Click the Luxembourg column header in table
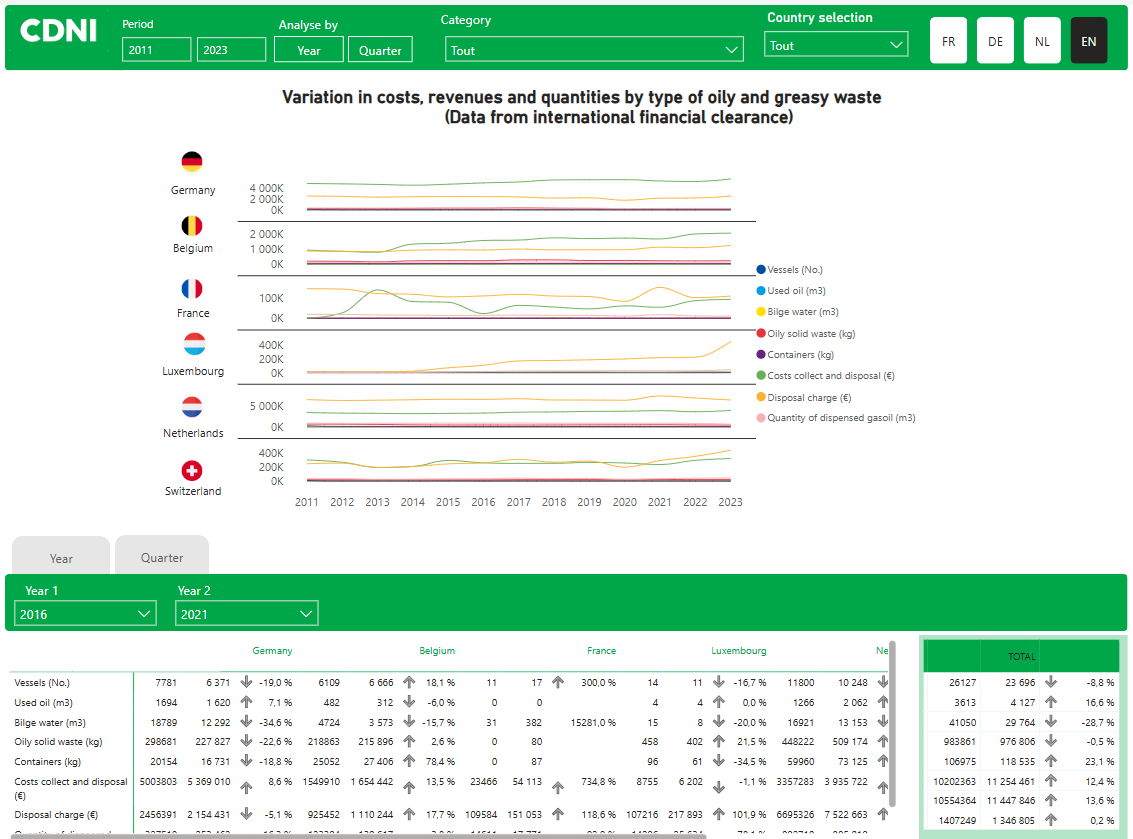 pos(738,650)
